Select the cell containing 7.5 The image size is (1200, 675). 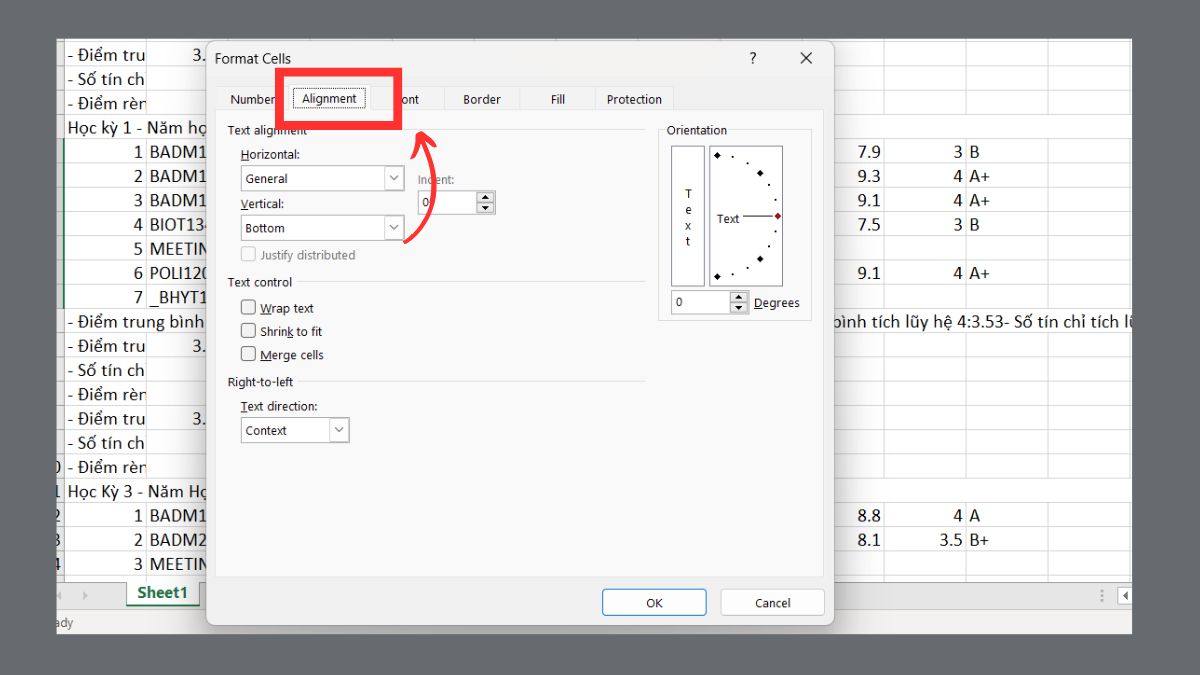(859, 224)
